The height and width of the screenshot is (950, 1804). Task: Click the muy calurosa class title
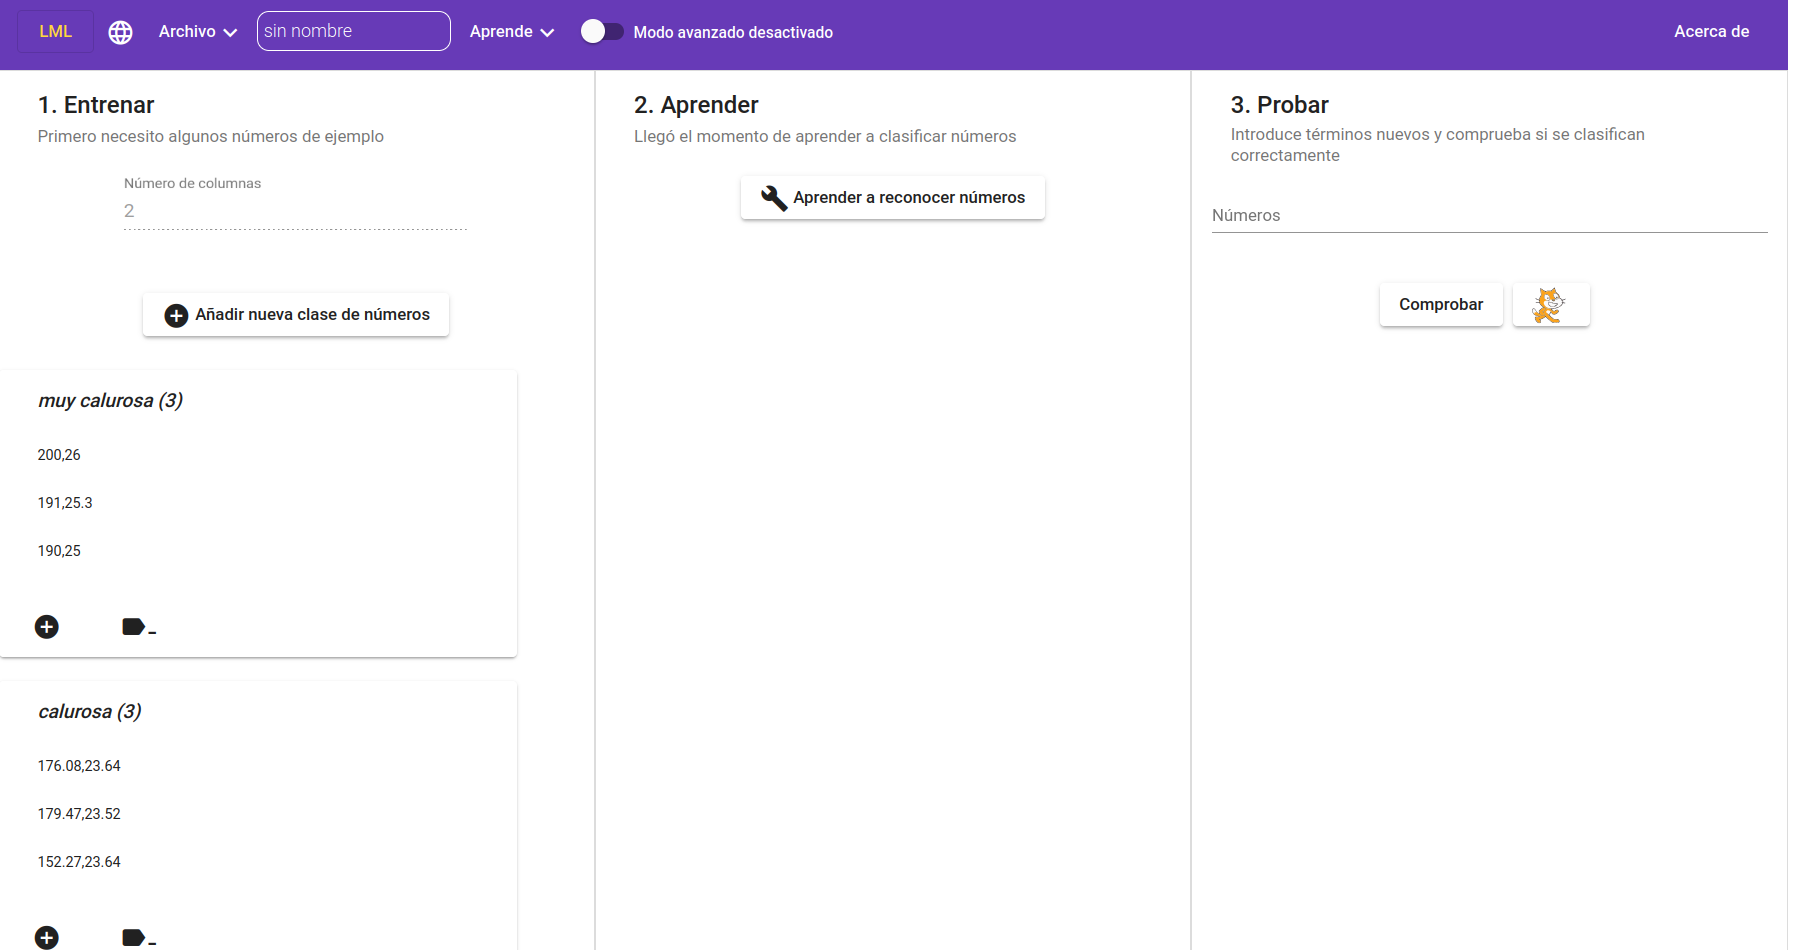[x=110, y=401]
